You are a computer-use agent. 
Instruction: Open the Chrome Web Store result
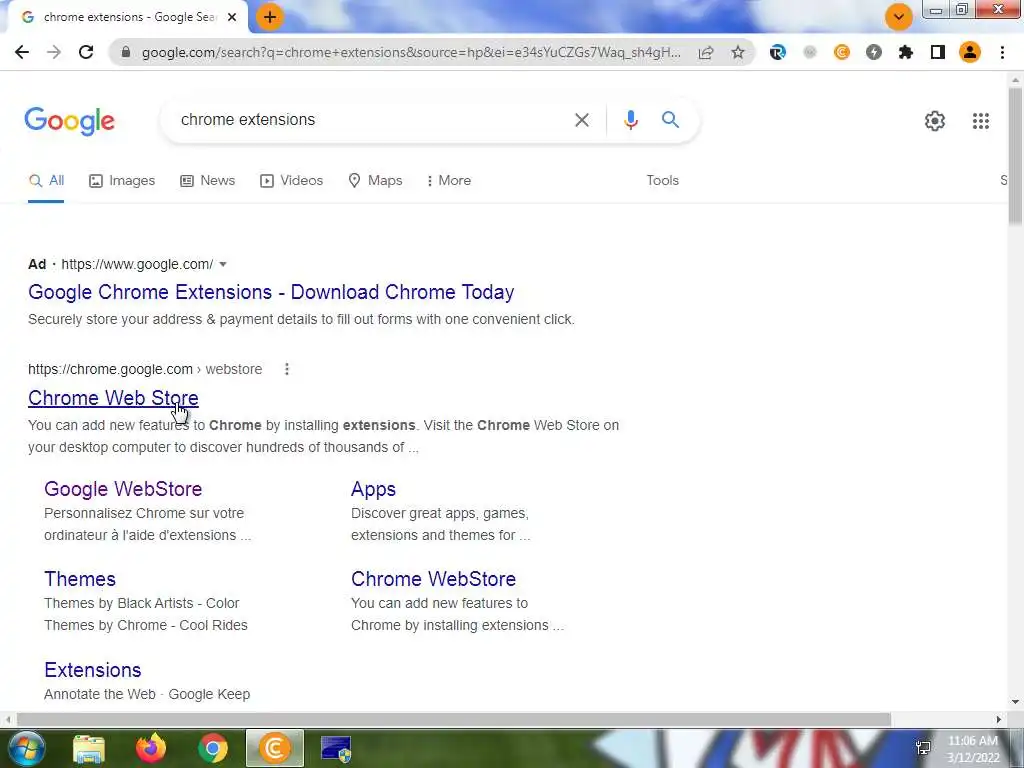pyautogui.click(x=113, y=398)
